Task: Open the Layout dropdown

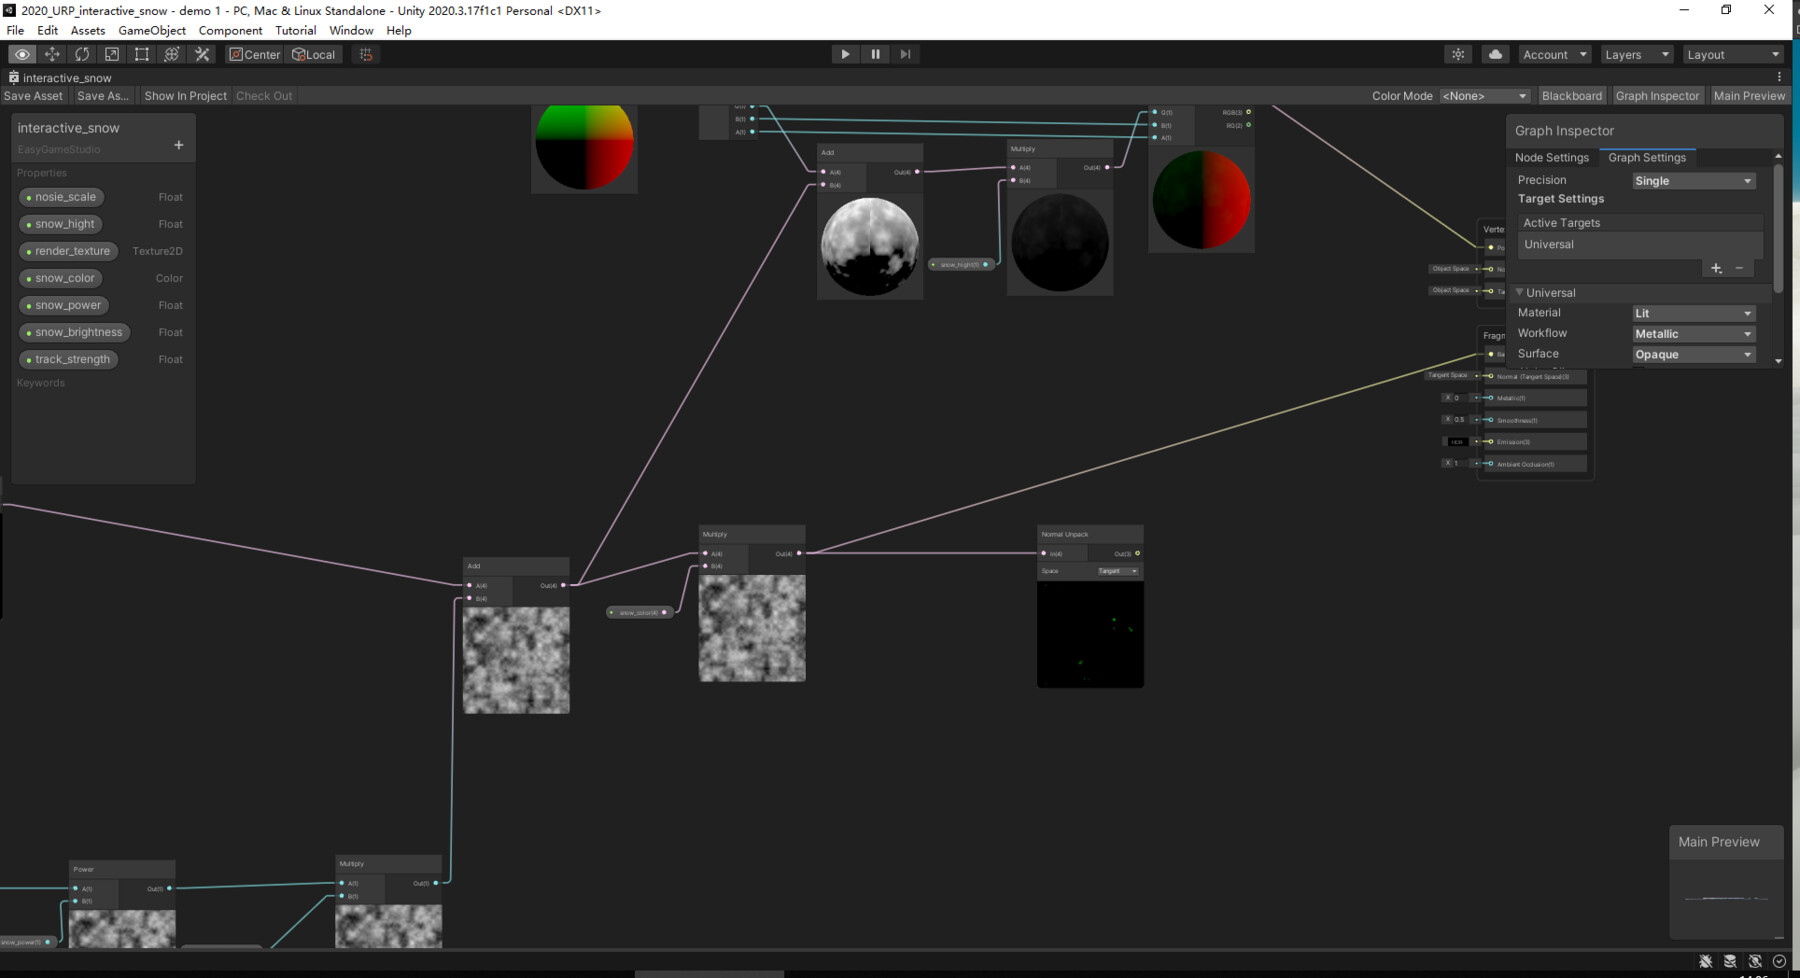Action: tap(1733, 55)
